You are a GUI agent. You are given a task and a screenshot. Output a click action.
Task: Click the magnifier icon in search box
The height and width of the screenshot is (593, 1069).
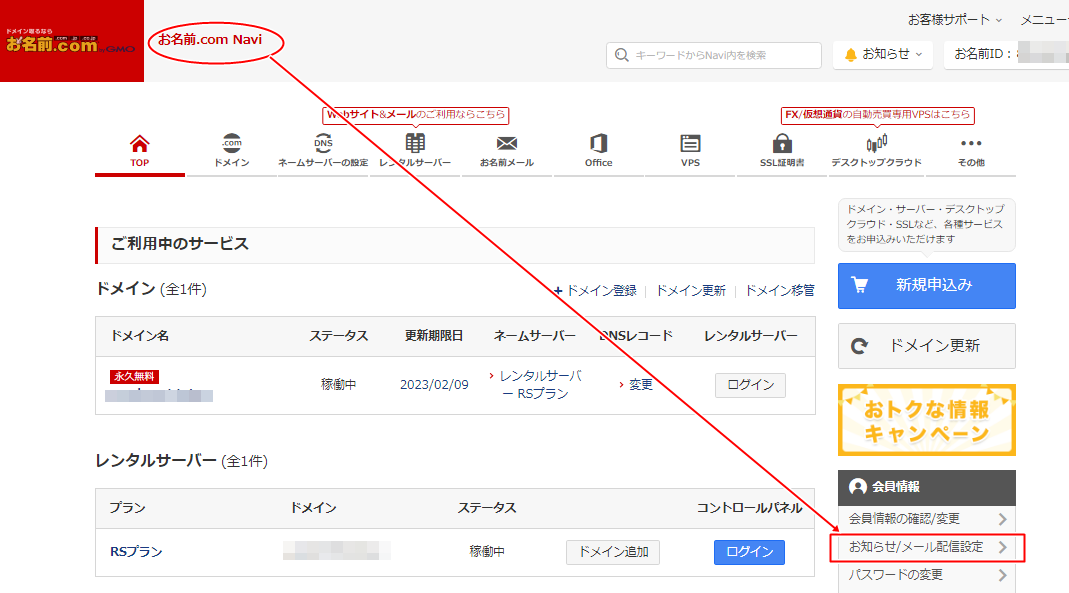click(x=621, y=55)
